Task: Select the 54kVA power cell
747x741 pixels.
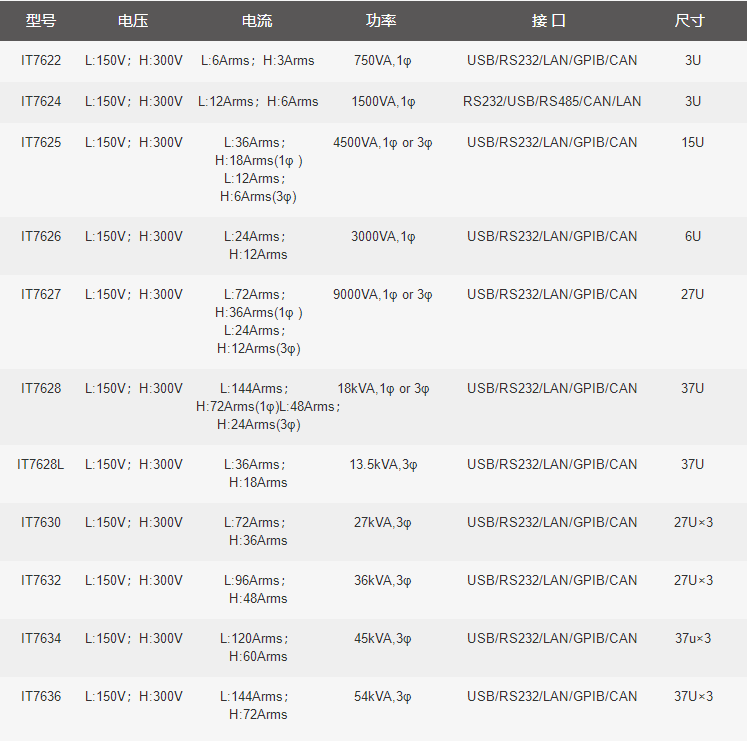Action: 383,697
